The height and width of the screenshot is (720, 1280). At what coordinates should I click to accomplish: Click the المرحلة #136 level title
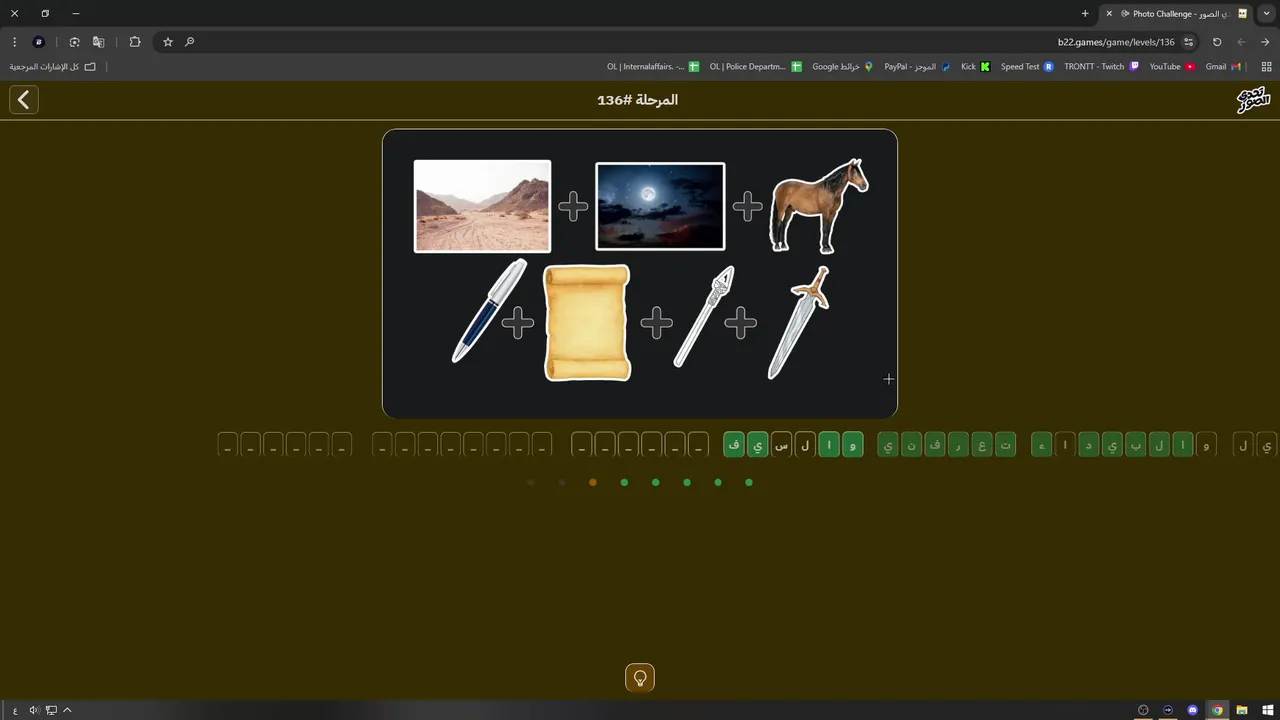638,100
